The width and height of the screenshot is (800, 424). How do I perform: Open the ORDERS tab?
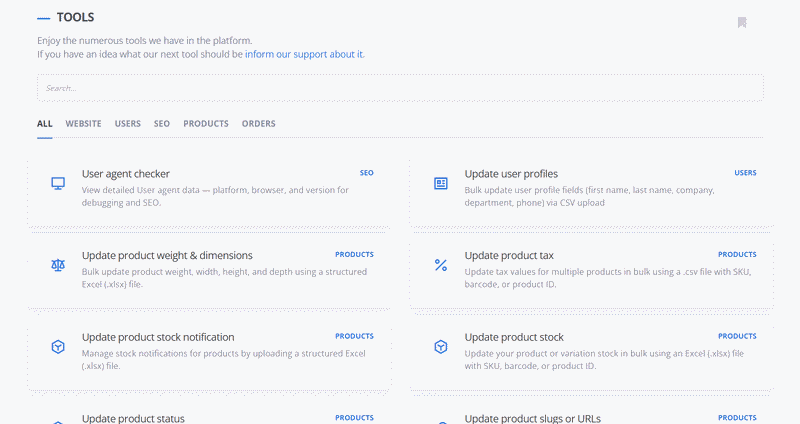259,123
